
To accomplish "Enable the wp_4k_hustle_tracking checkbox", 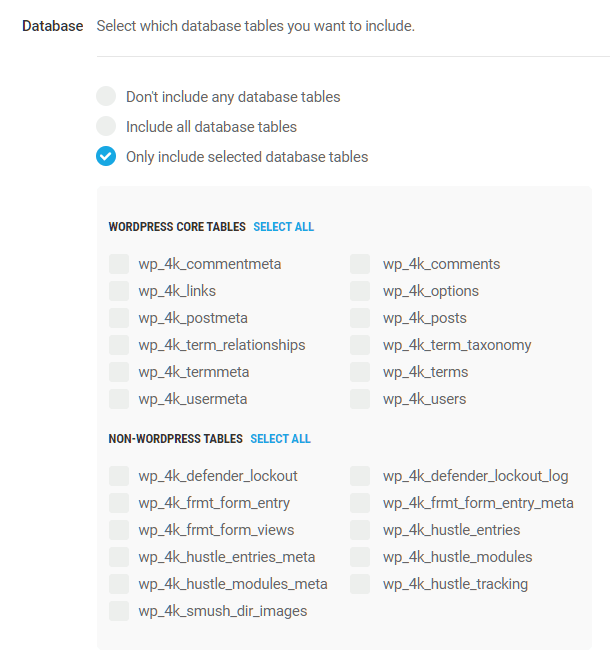I will click(x=361, y=584).
